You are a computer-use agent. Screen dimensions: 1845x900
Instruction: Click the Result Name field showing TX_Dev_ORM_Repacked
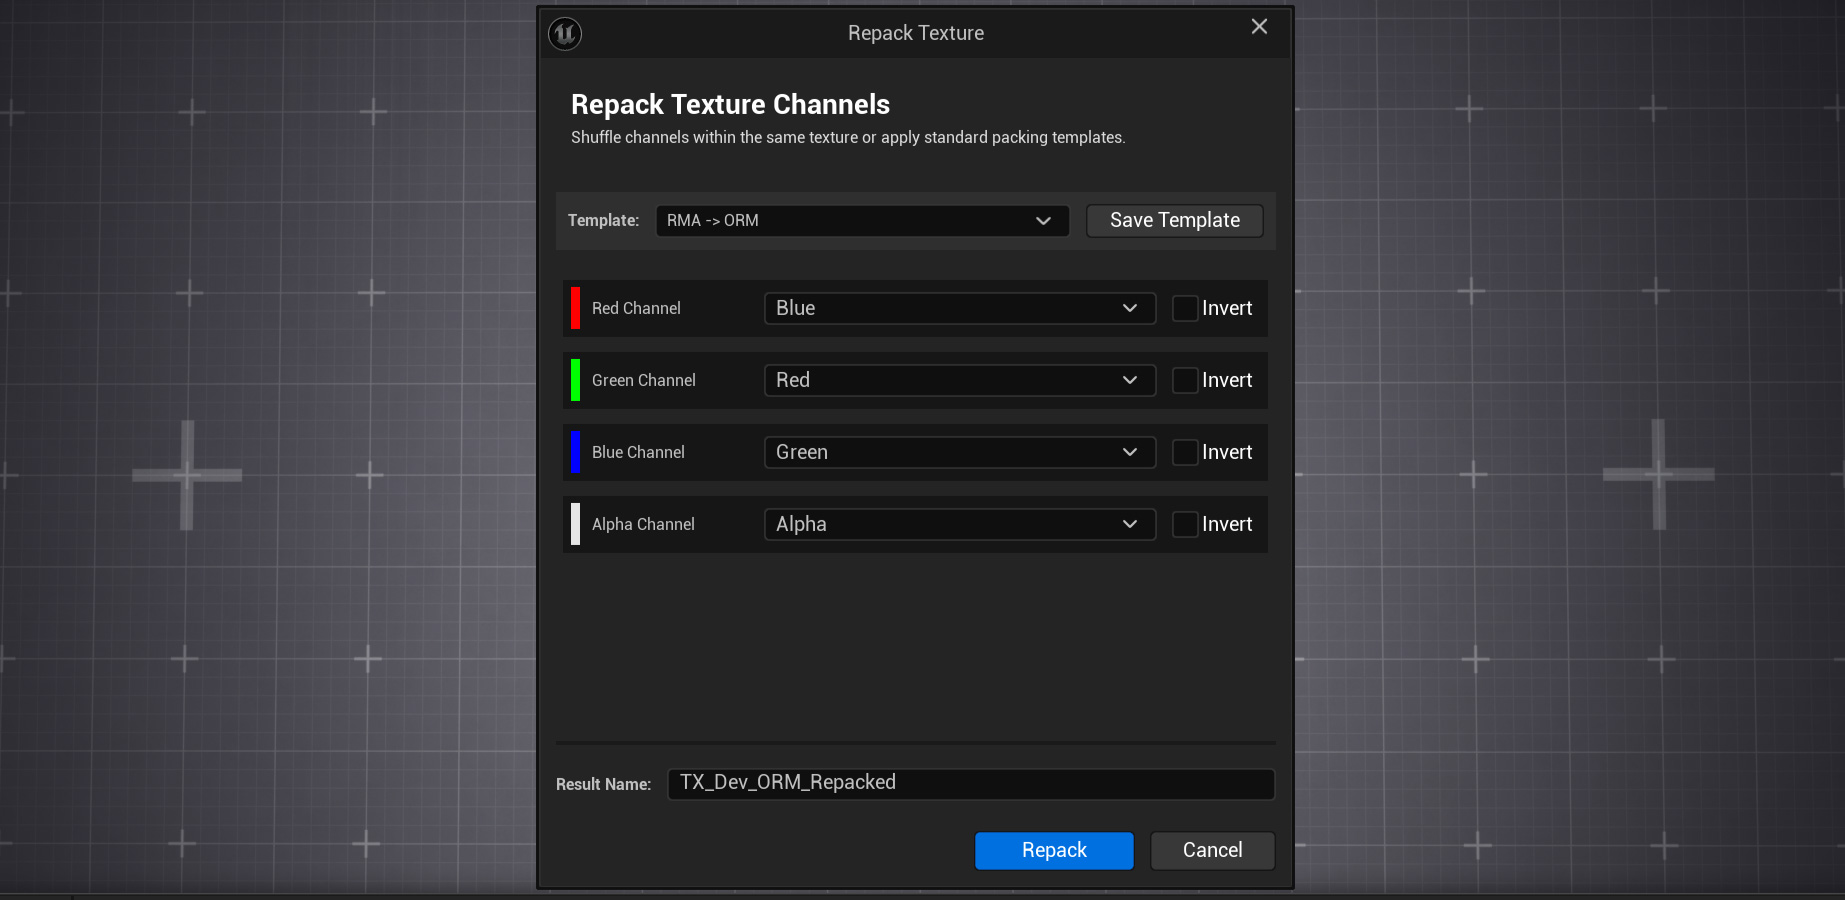point(970,783)
